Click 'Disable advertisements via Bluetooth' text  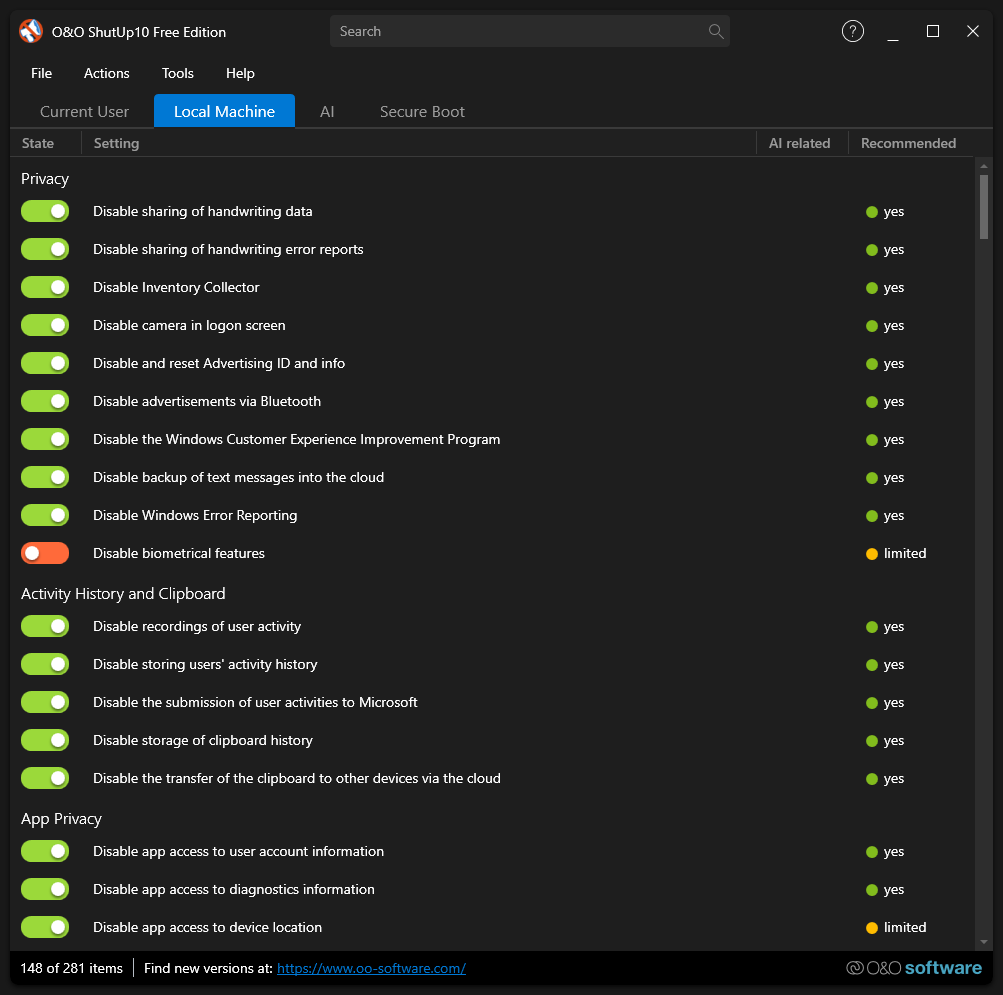pos(207,401)
